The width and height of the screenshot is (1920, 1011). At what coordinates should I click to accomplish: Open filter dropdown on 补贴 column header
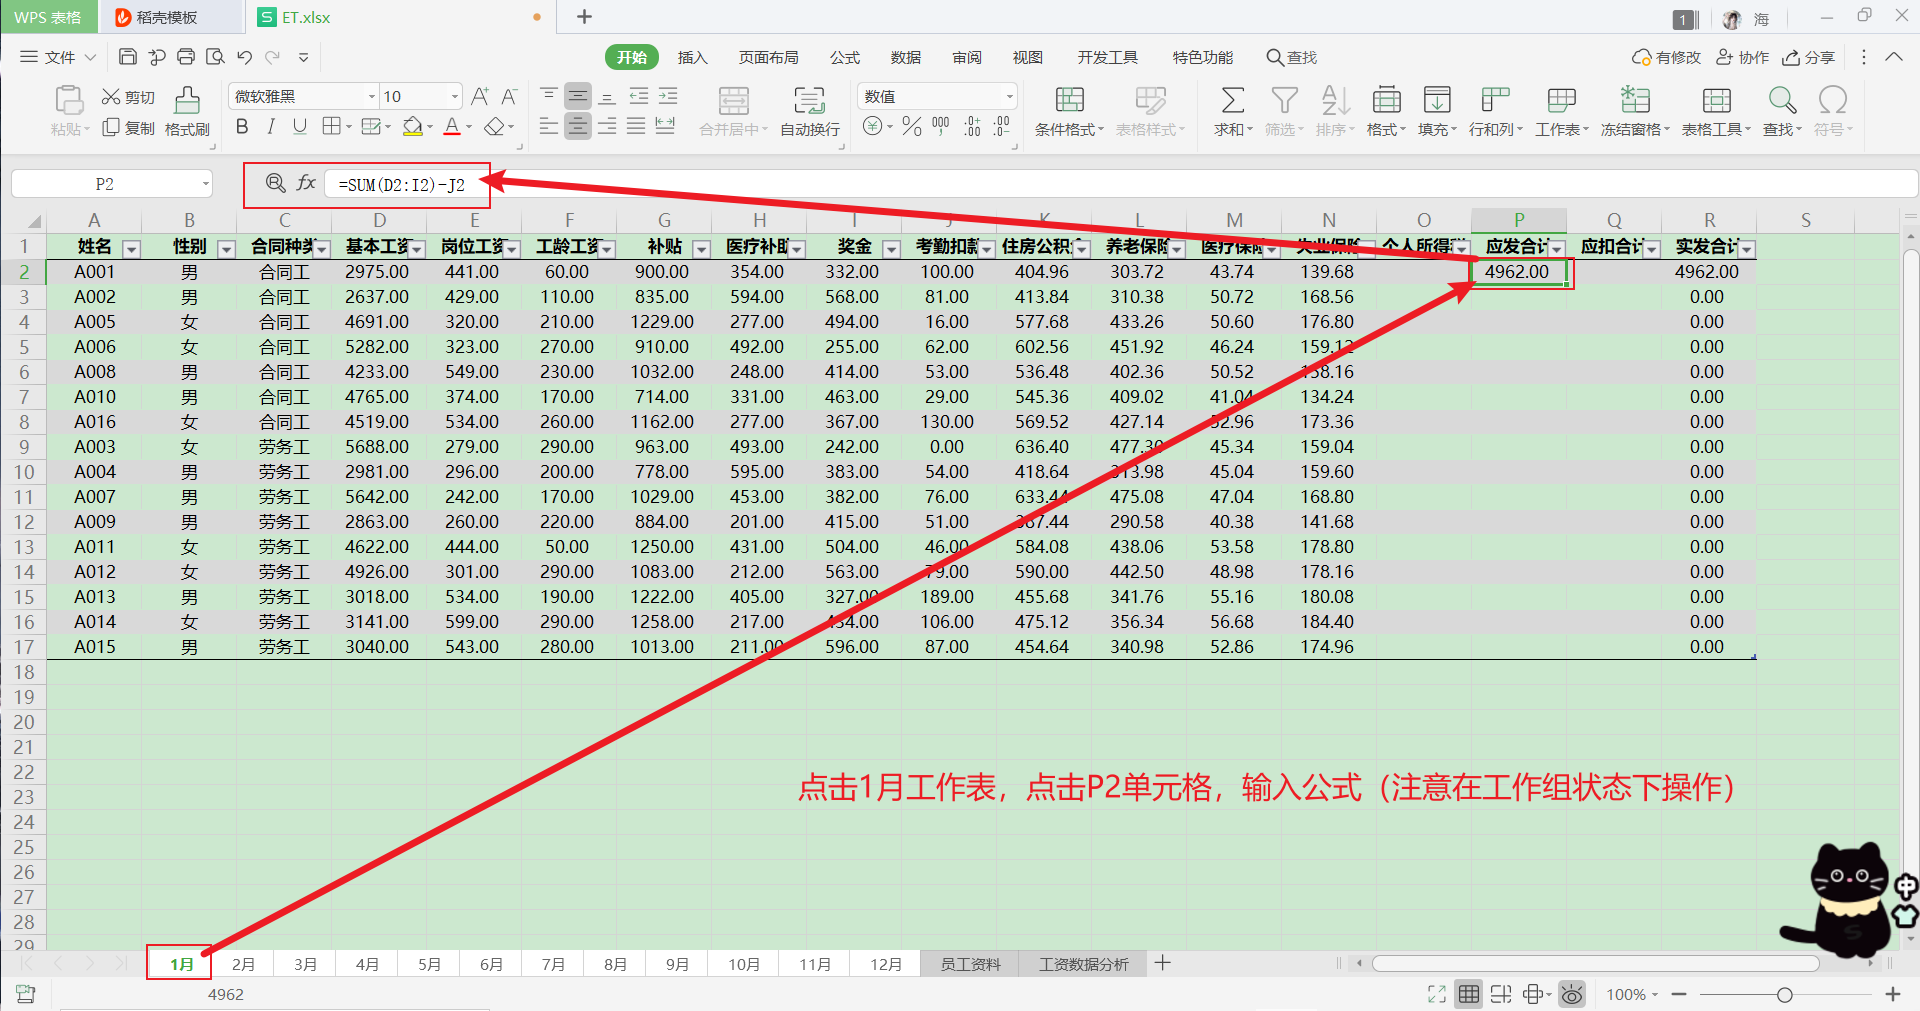click(701, 248)
